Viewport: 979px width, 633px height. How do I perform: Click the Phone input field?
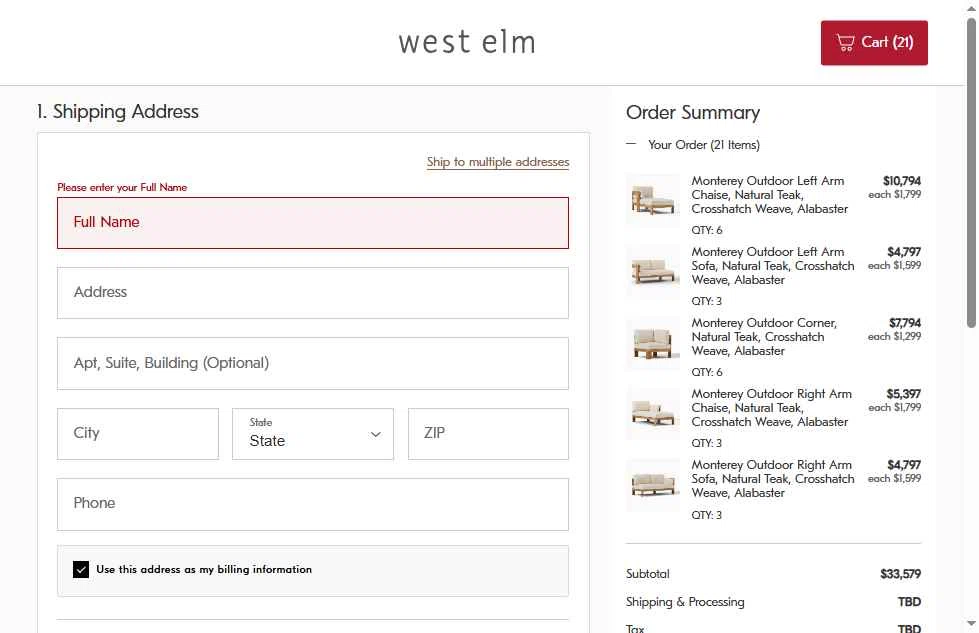[313, 504]
